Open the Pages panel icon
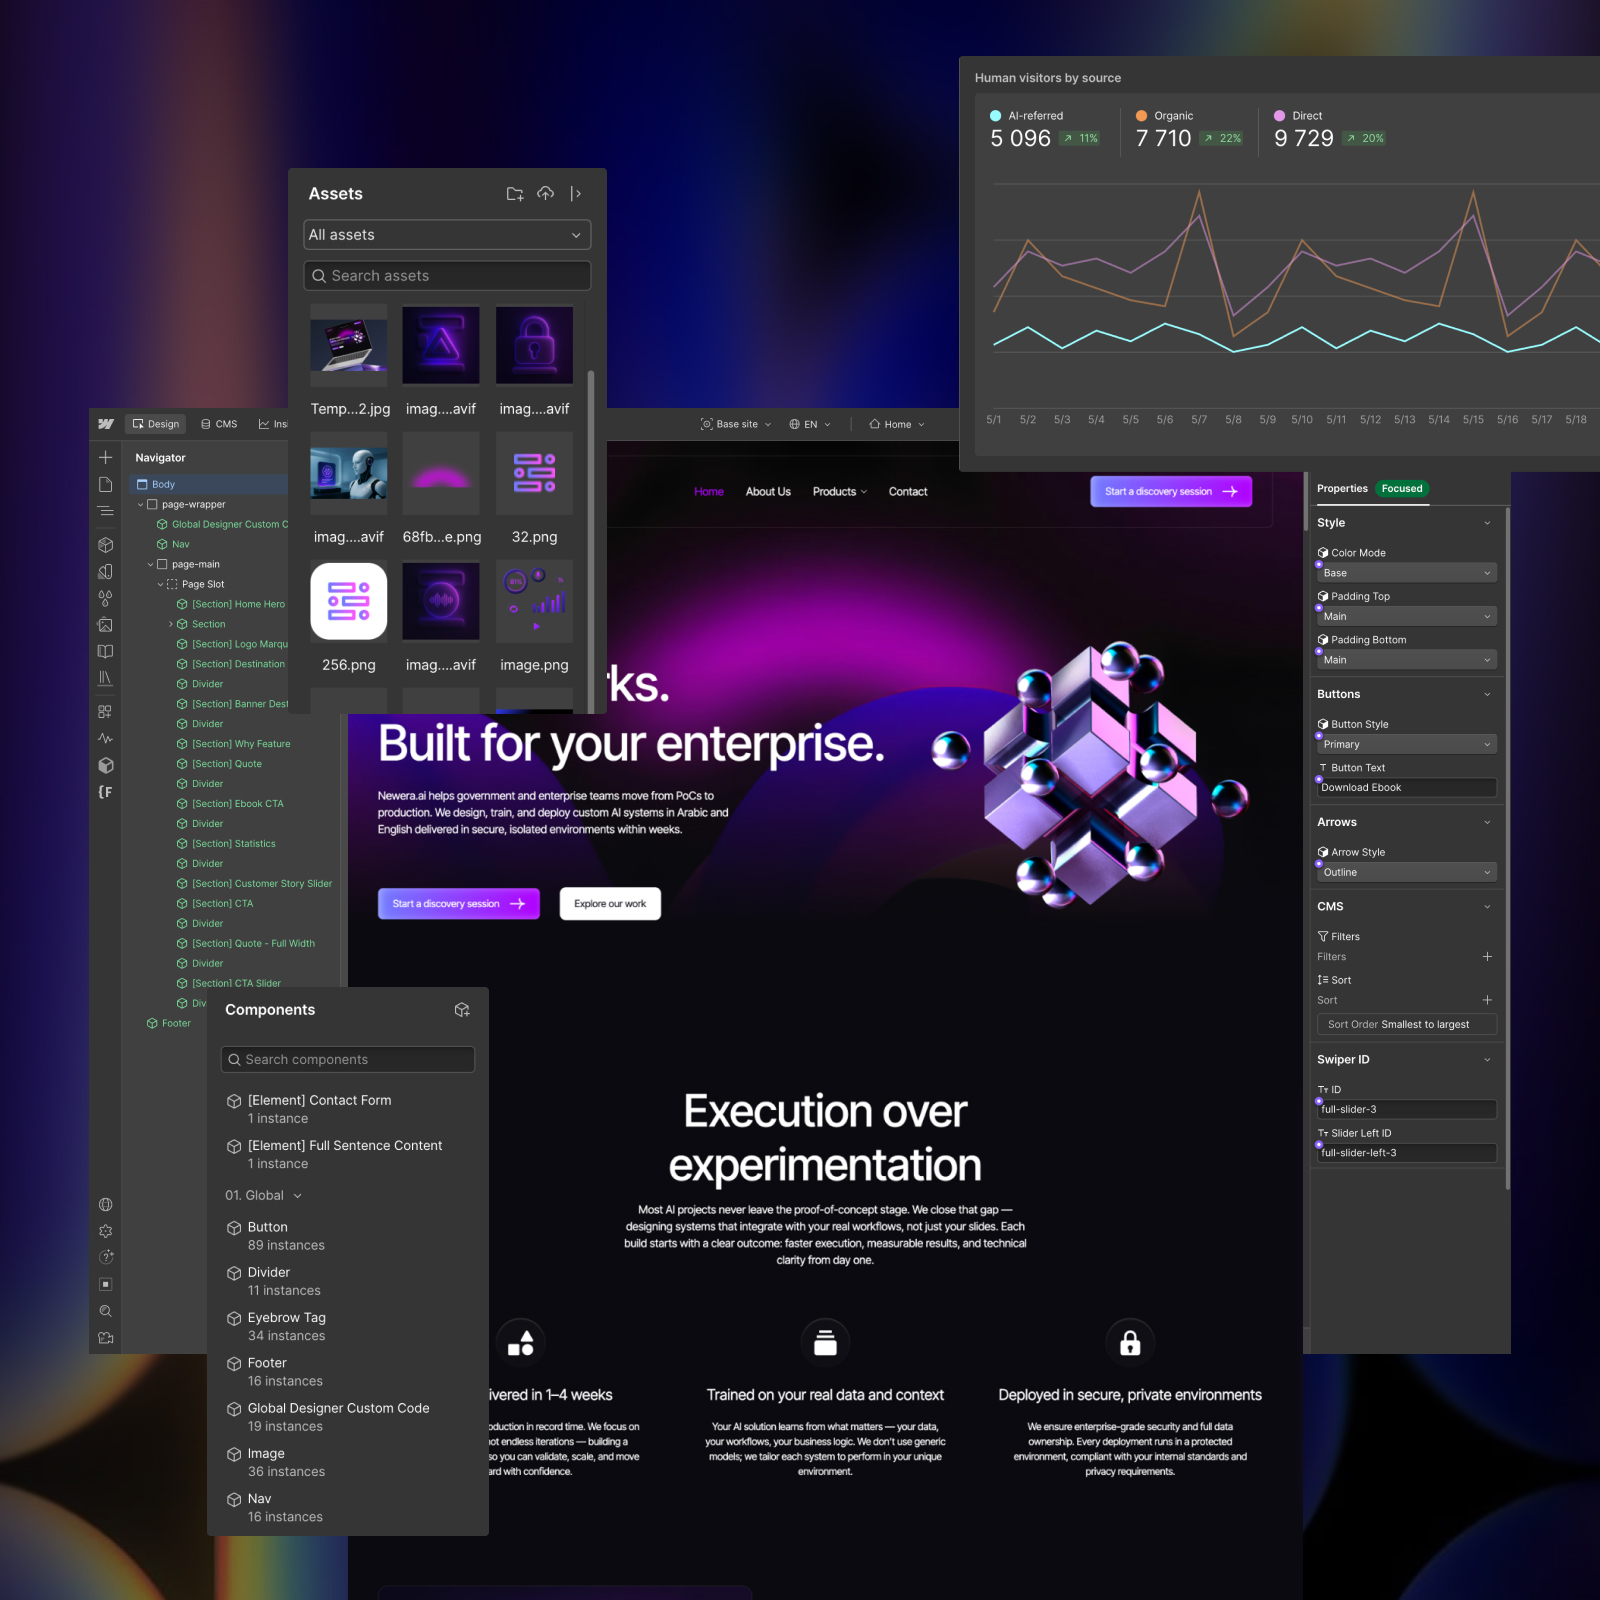Viewport: 1600px width, 1600px height. [x=105, y=484]
